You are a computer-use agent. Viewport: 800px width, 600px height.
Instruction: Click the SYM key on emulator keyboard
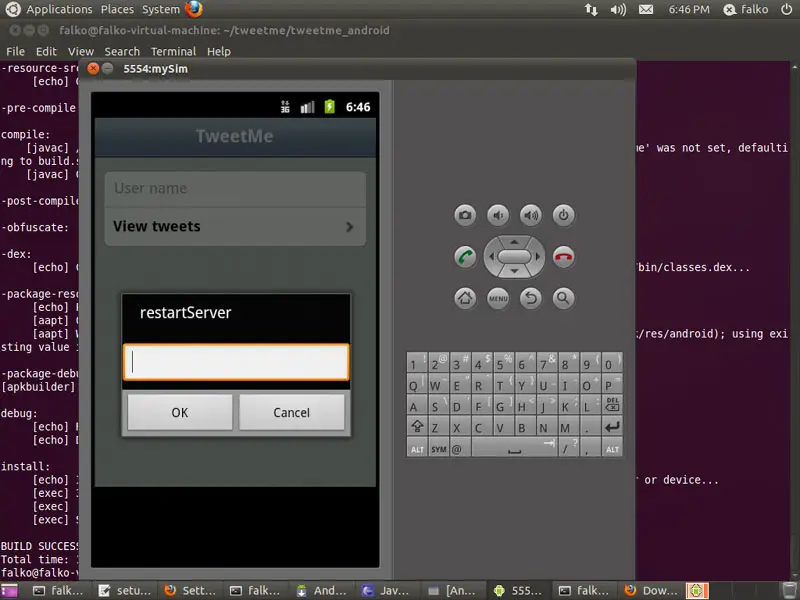(439, 447)
